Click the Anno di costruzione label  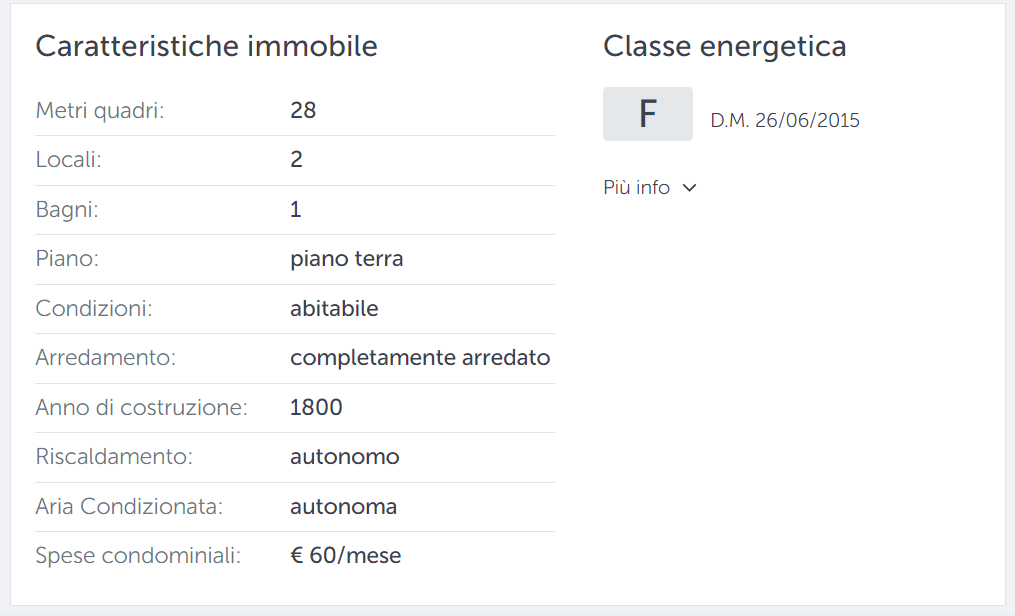(142, 408)
